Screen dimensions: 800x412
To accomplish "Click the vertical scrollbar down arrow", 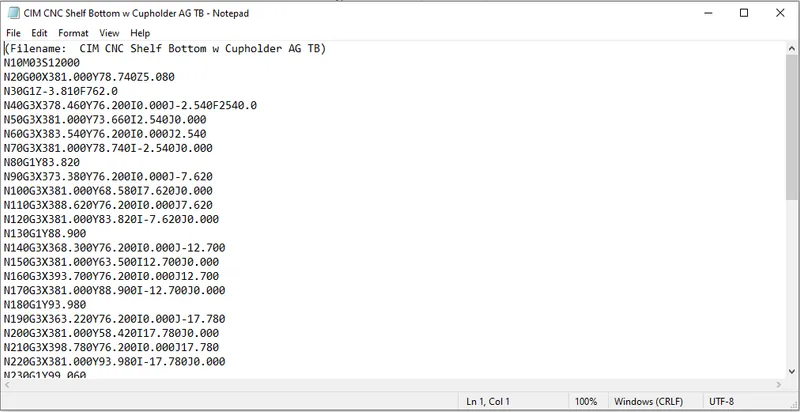I will click(792, 371).
